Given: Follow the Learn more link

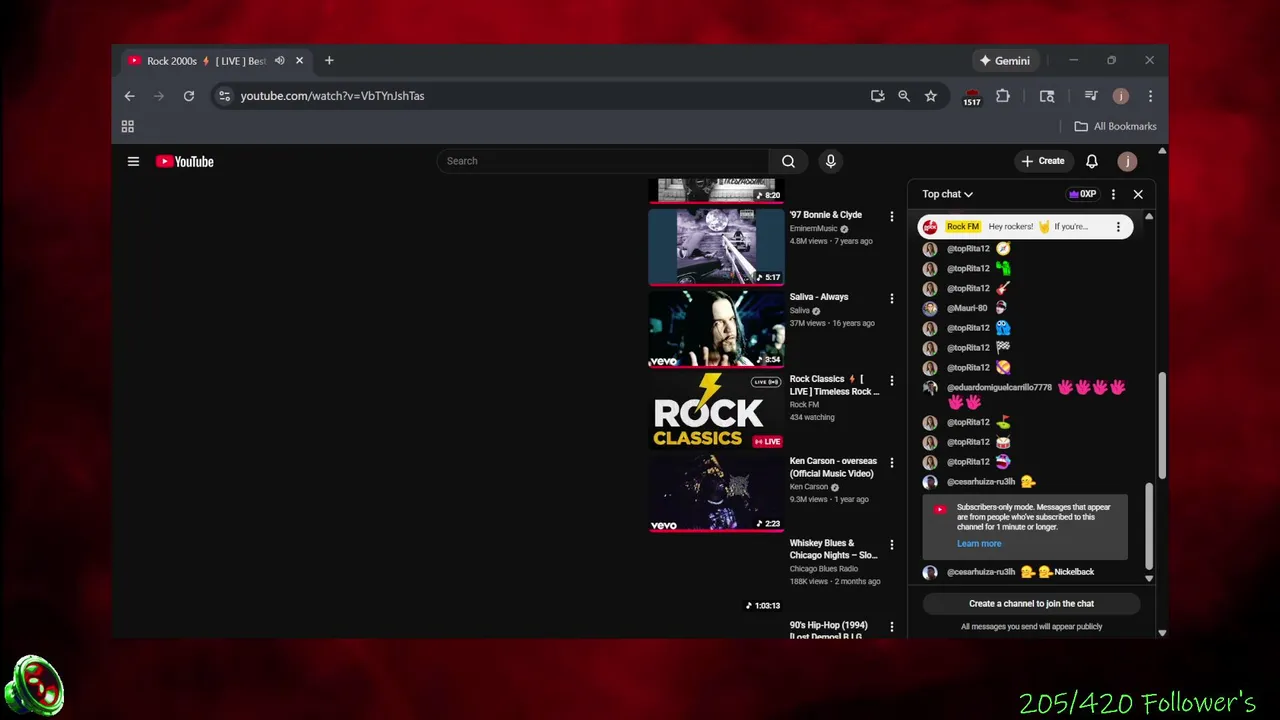Looking at the screenshot, I should [979, 544].
